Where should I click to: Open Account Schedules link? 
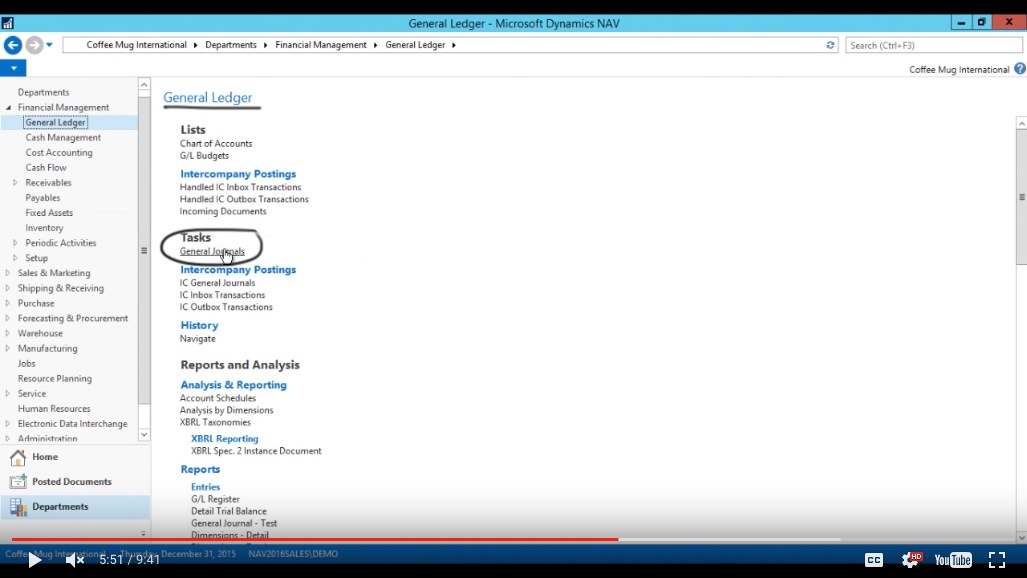[x=218, y=398]
